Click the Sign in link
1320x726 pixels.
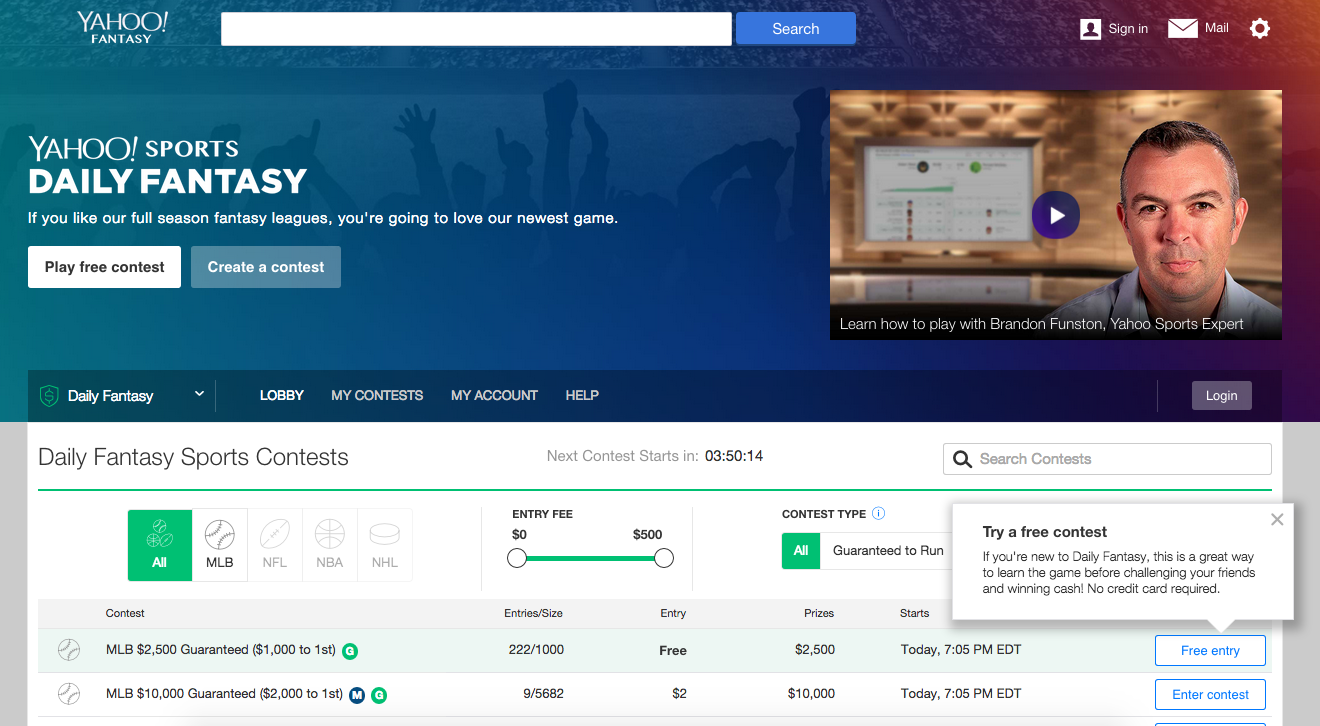click(x=1128, y=29)
